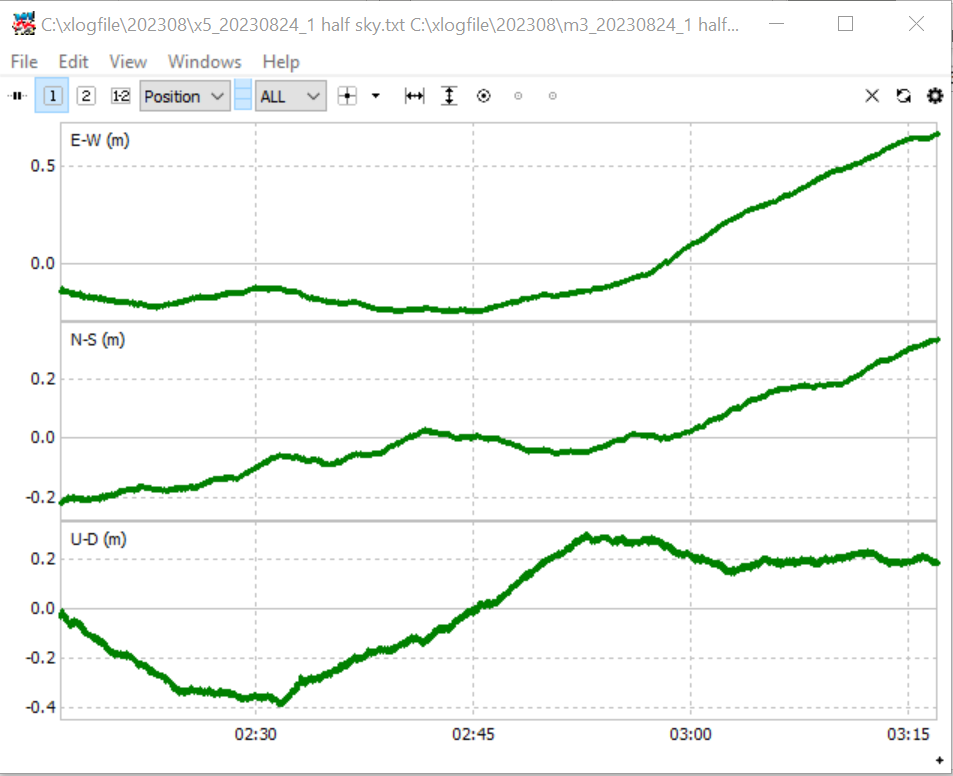
Task: Click the 03:00 time axis label
Action: pos(690,735)
